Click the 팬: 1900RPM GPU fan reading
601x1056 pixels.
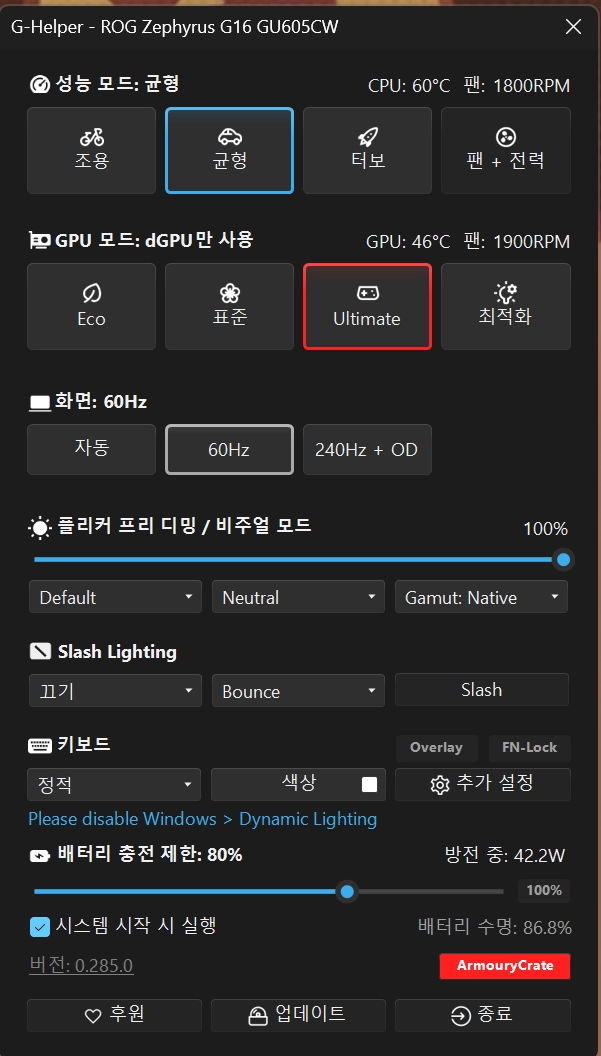pyautogui.click(x=517, y=241)
